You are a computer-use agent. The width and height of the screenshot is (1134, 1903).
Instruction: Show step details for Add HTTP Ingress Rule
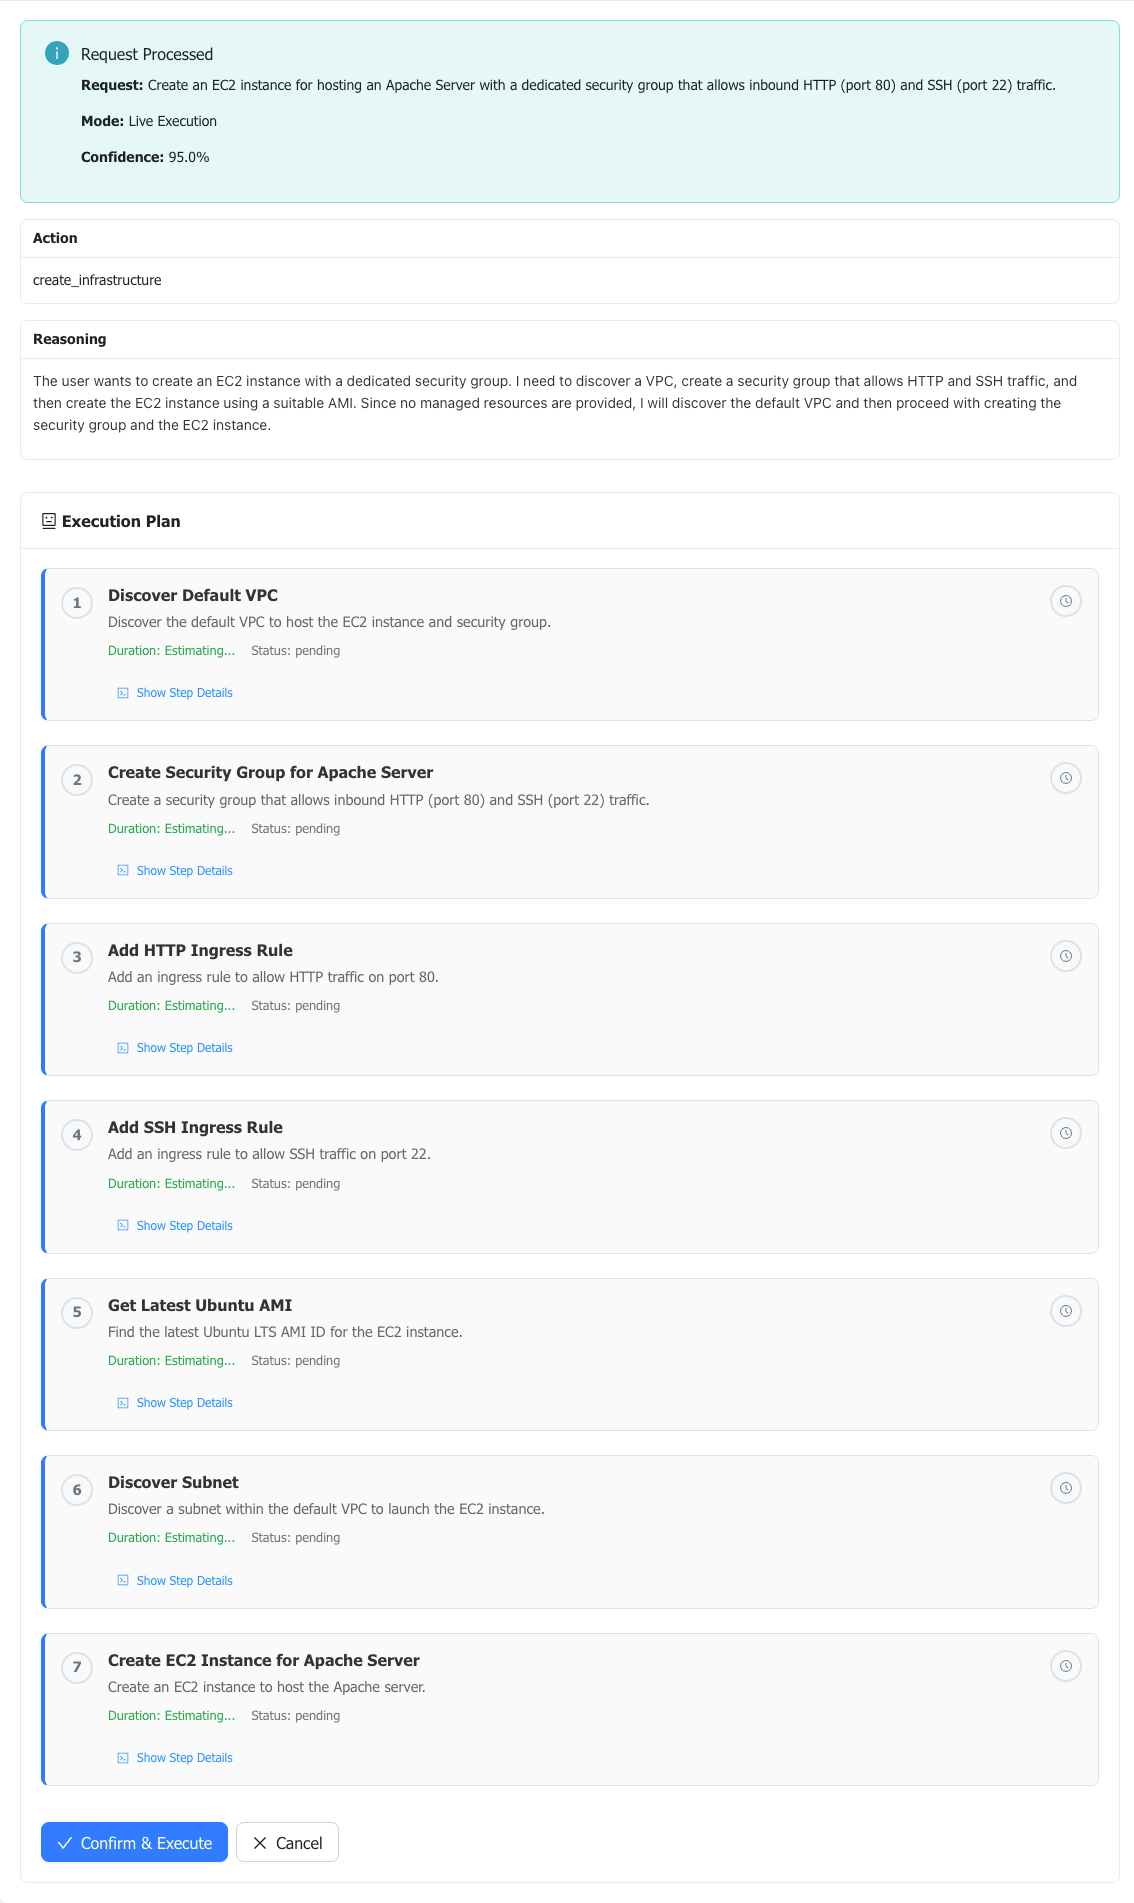pyautogui.click(x=184, y=1047)
